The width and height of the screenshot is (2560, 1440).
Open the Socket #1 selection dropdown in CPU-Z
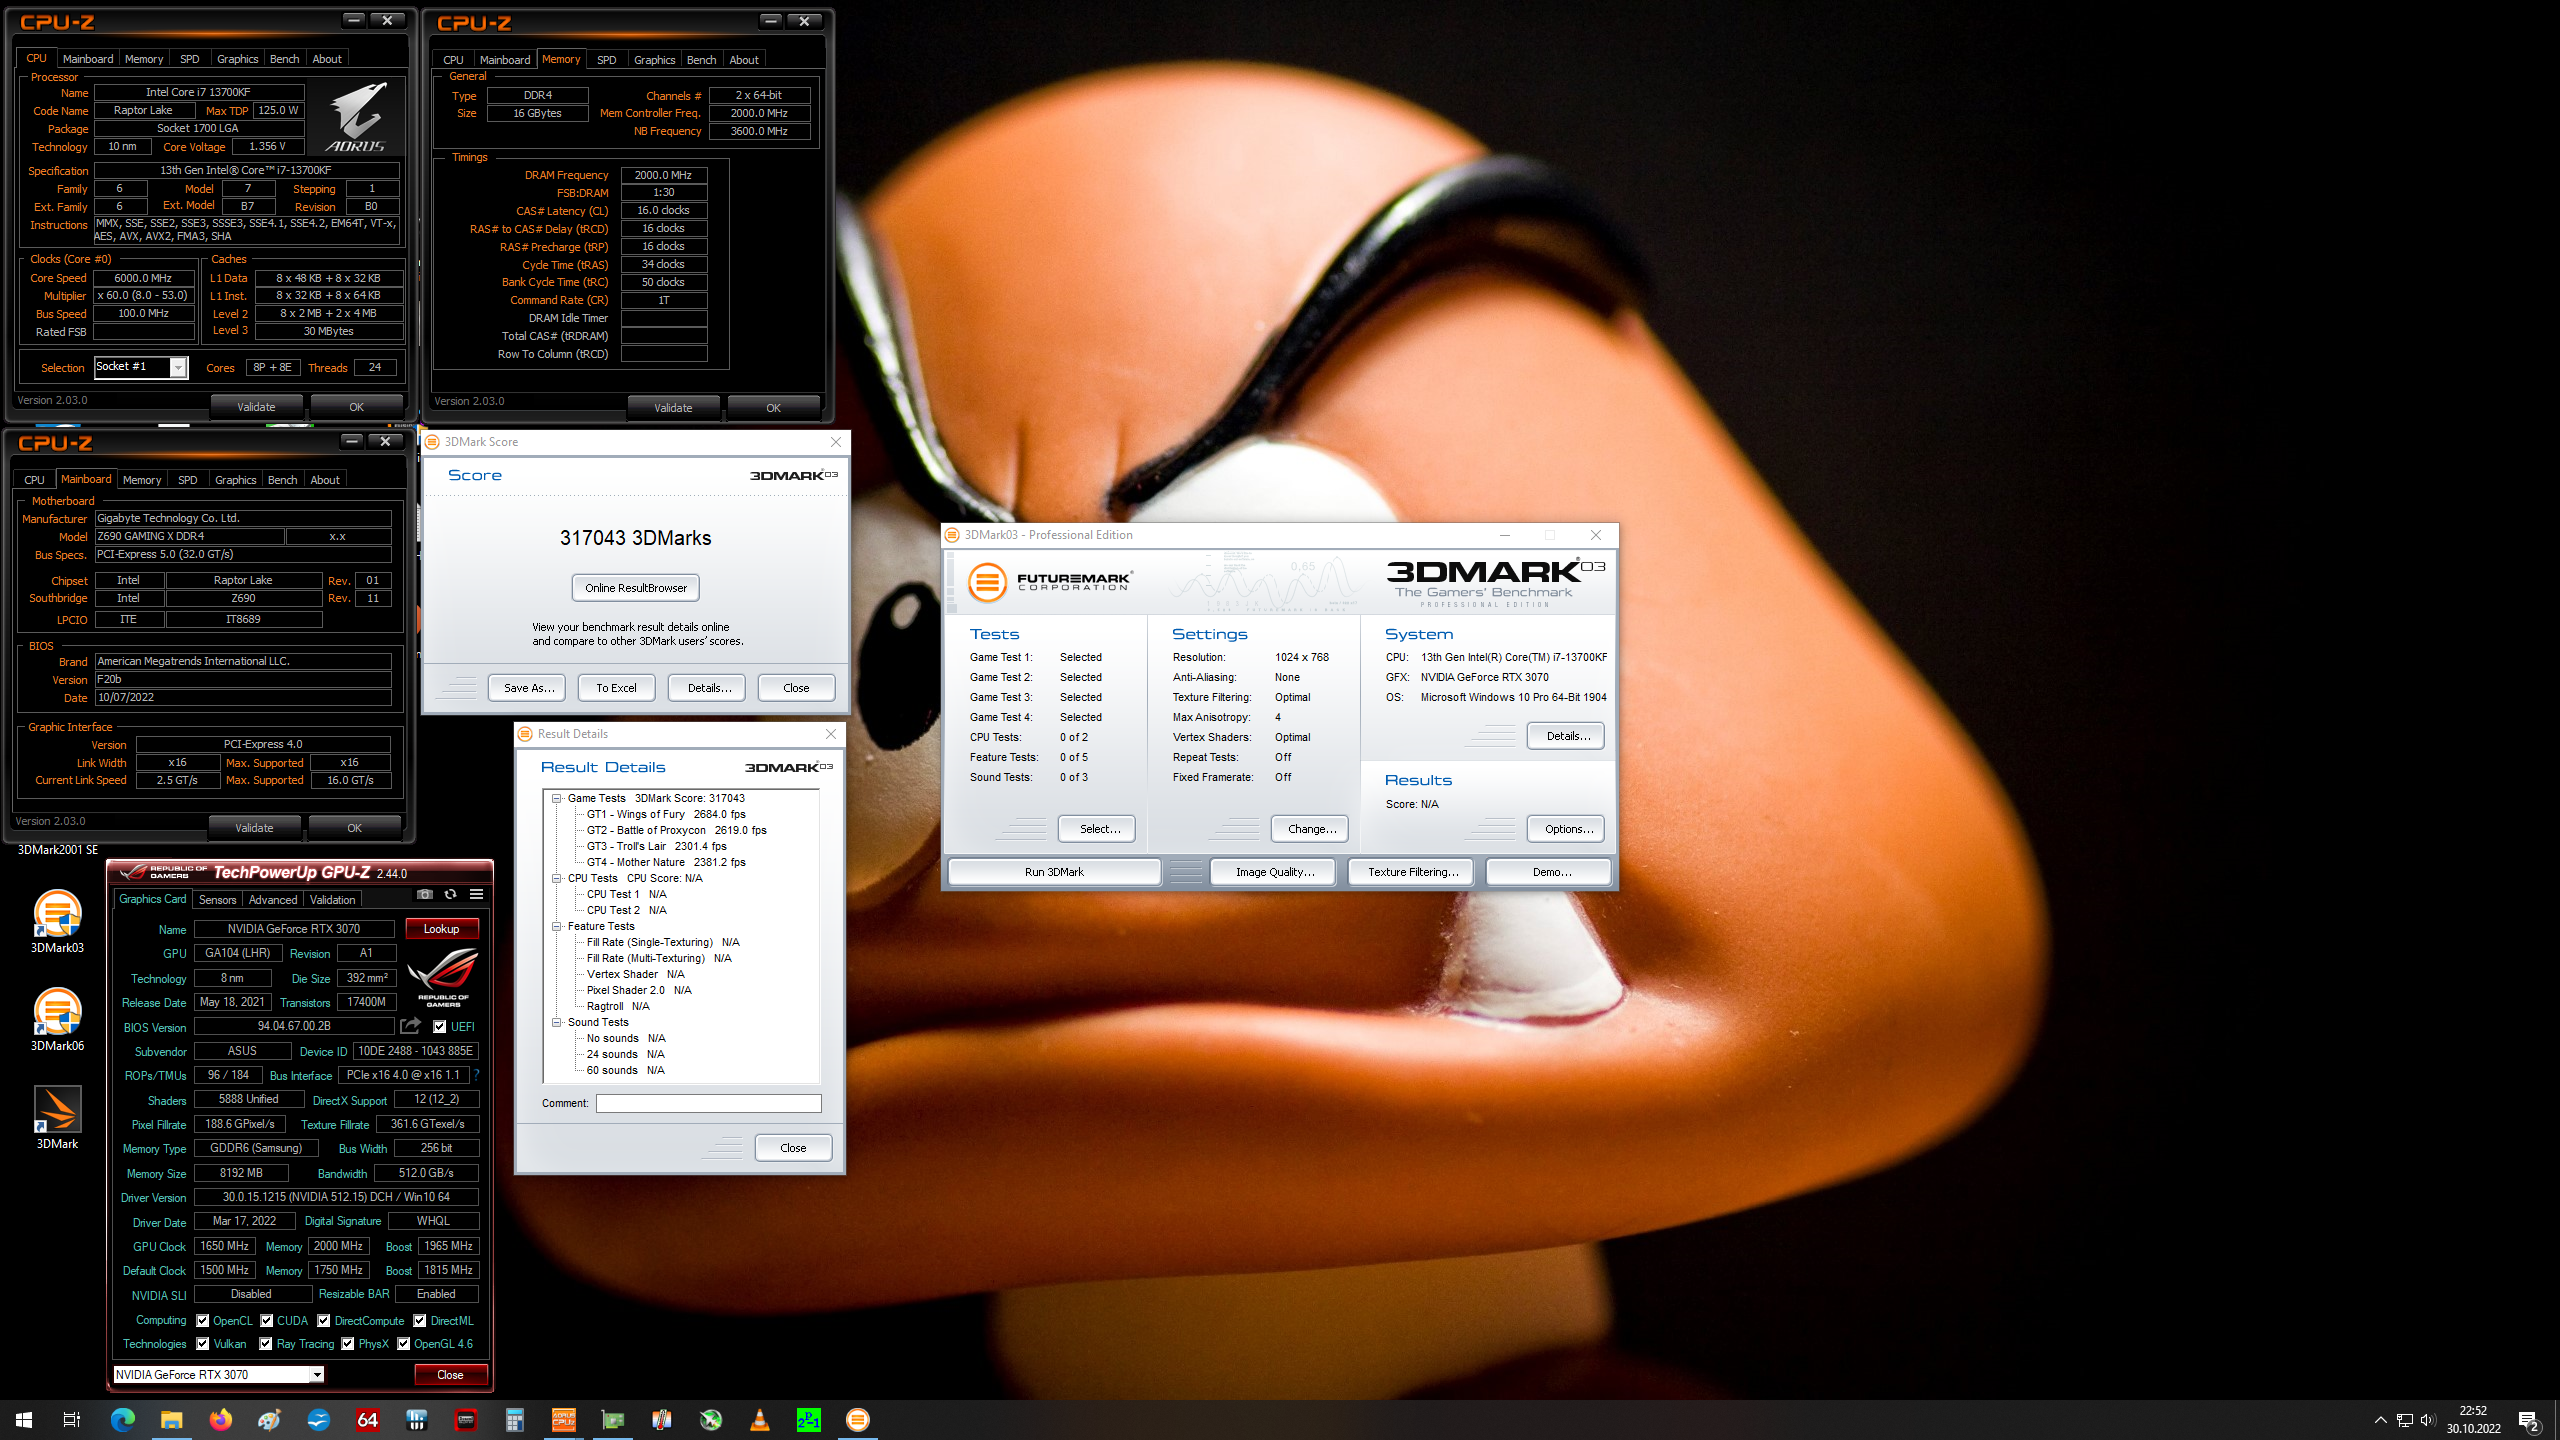[141, 367]
